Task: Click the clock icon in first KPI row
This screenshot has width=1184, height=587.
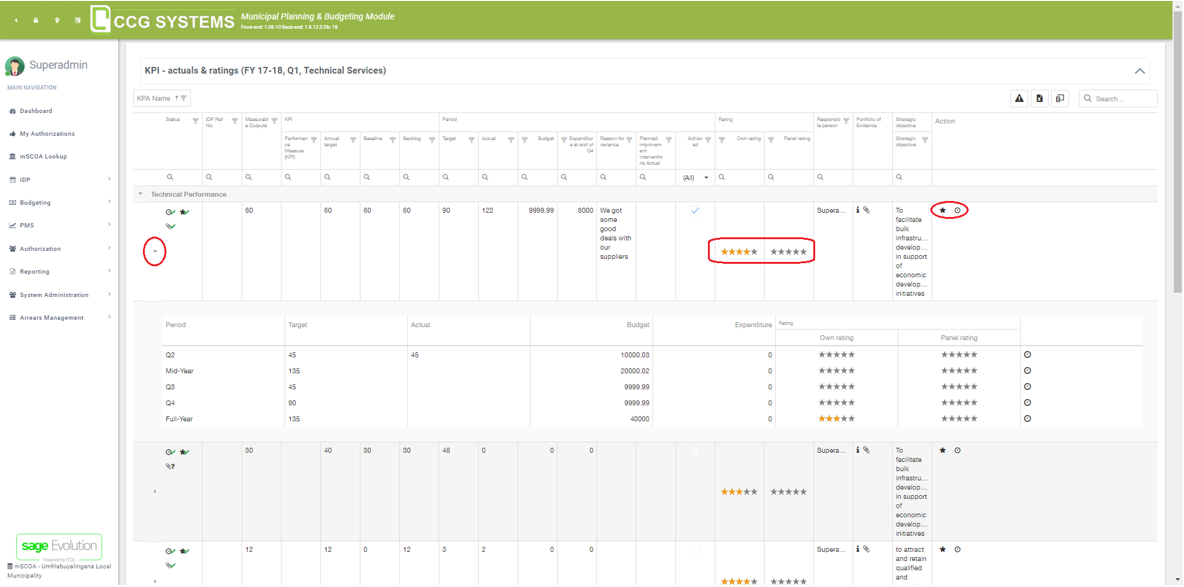Action: pyautogui.click(x=957, y=210)
